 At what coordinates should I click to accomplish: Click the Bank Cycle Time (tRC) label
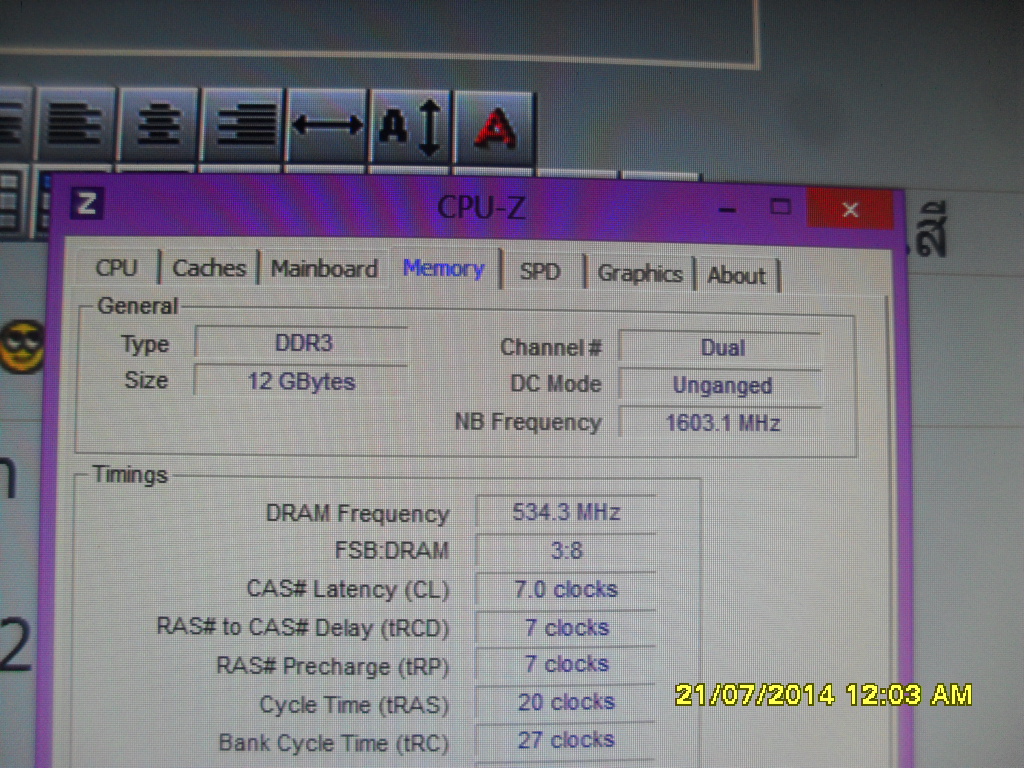coord(333,743)
